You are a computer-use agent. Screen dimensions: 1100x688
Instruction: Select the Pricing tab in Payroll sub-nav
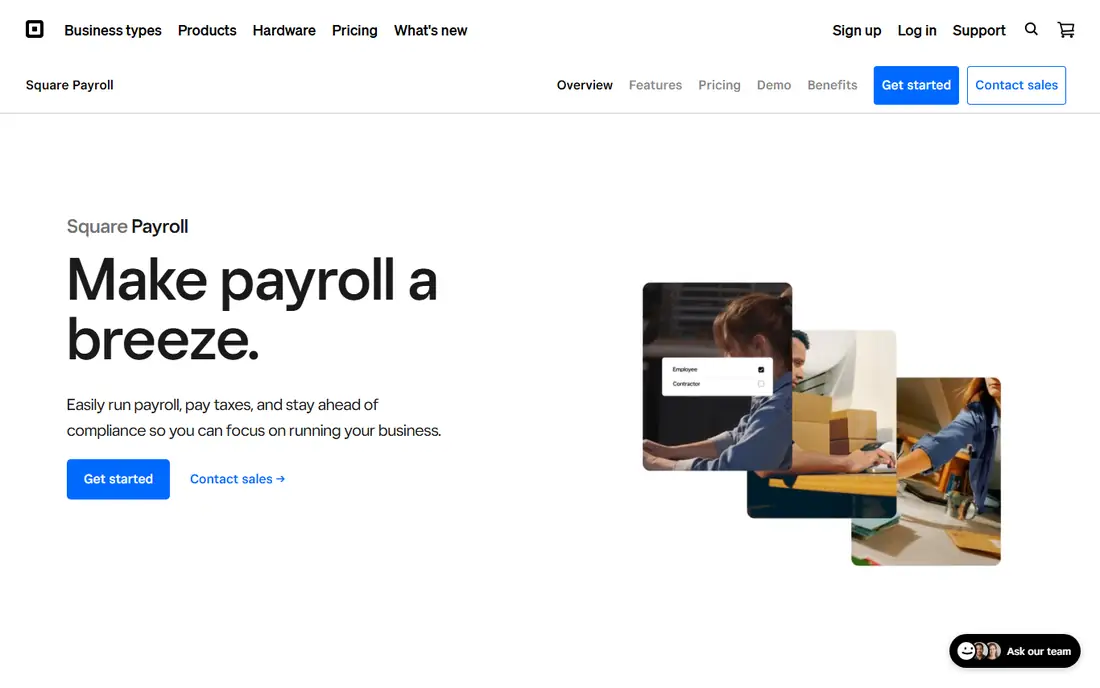tap(719, 85)
